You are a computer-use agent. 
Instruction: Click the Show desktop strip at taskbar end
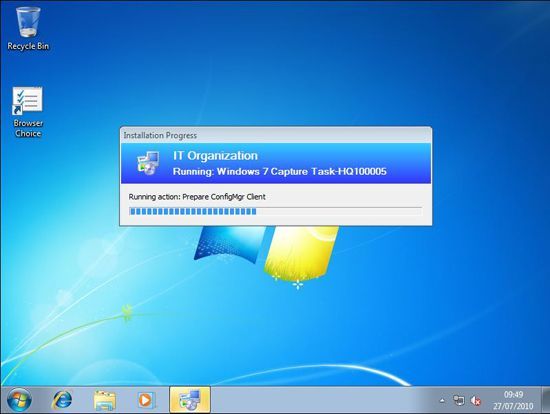point(545,400)
